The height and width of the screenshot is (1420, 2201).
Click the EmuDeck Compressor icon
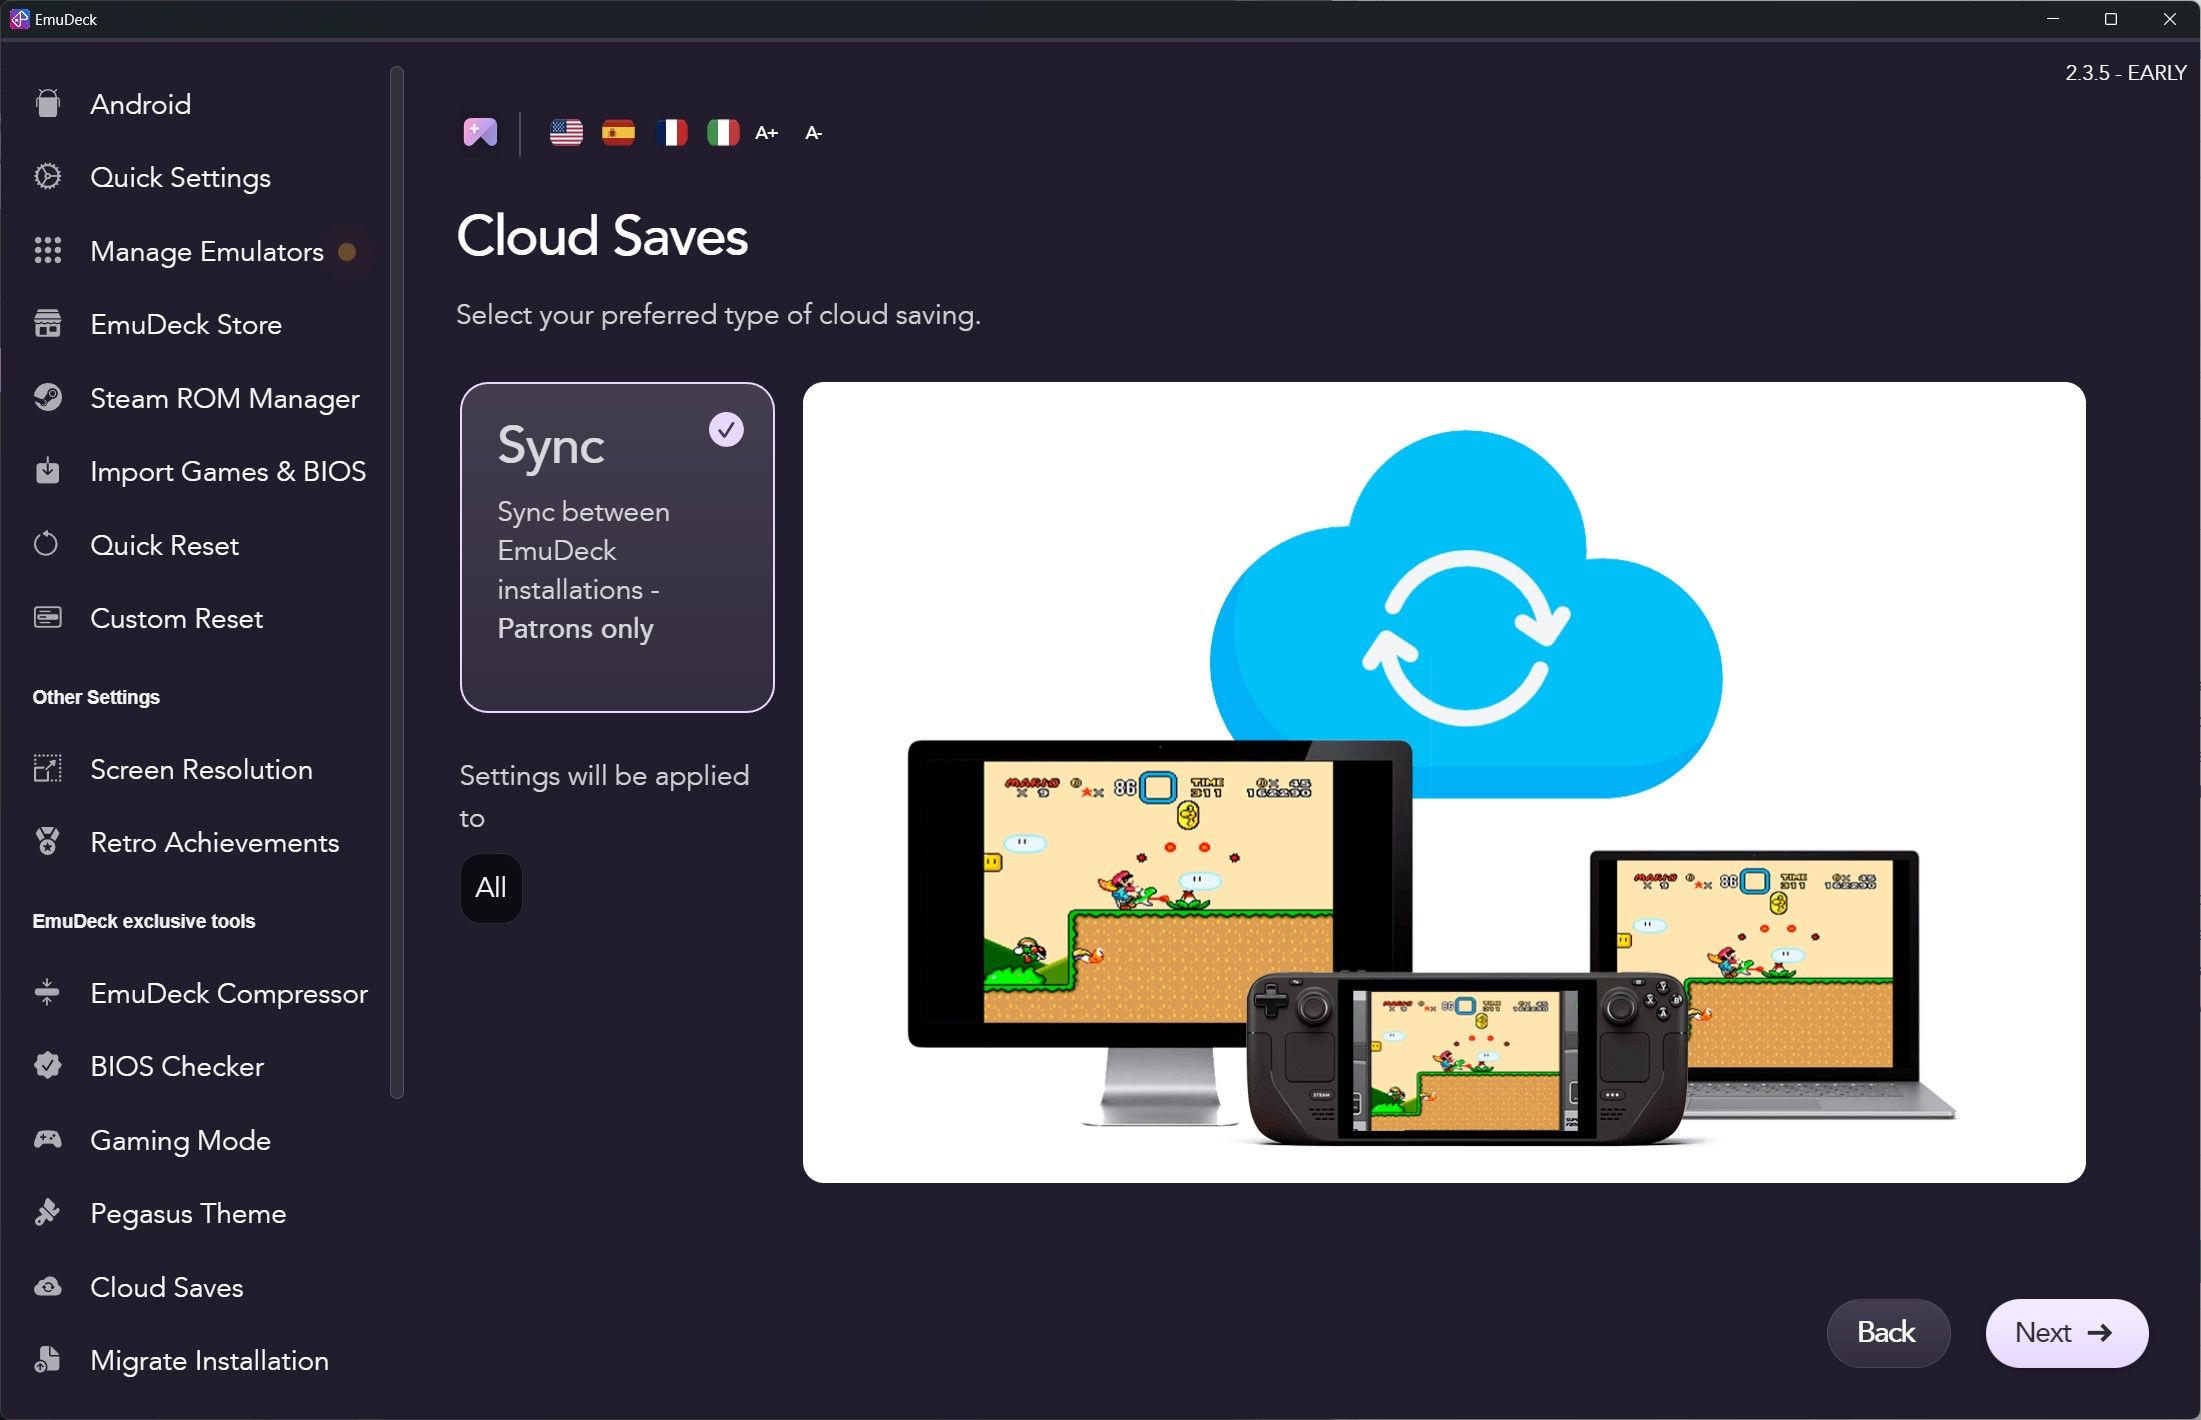coord(47,993)
